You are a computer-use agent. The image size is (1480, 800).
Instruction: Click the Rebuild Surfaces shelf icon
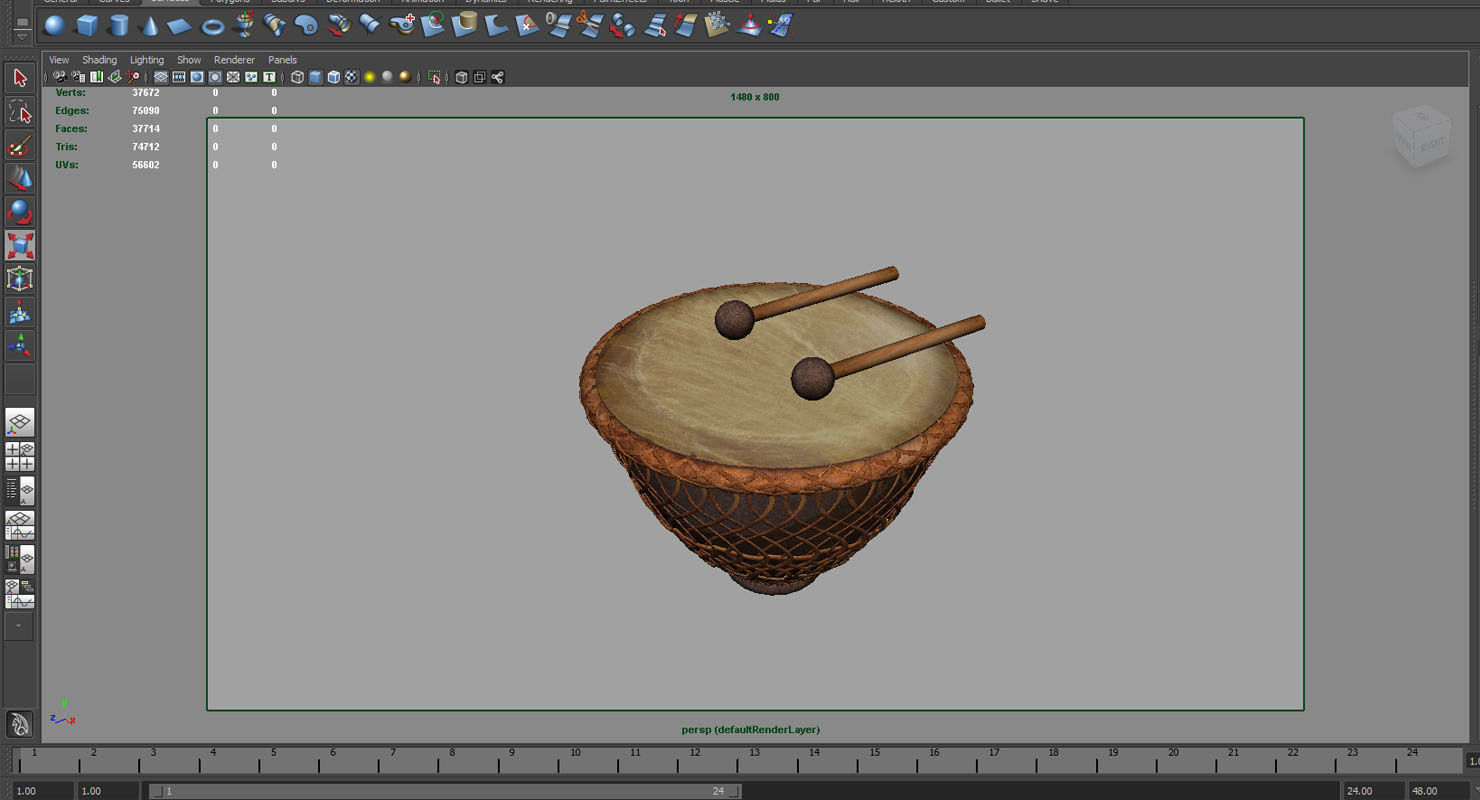coord(717,25)
